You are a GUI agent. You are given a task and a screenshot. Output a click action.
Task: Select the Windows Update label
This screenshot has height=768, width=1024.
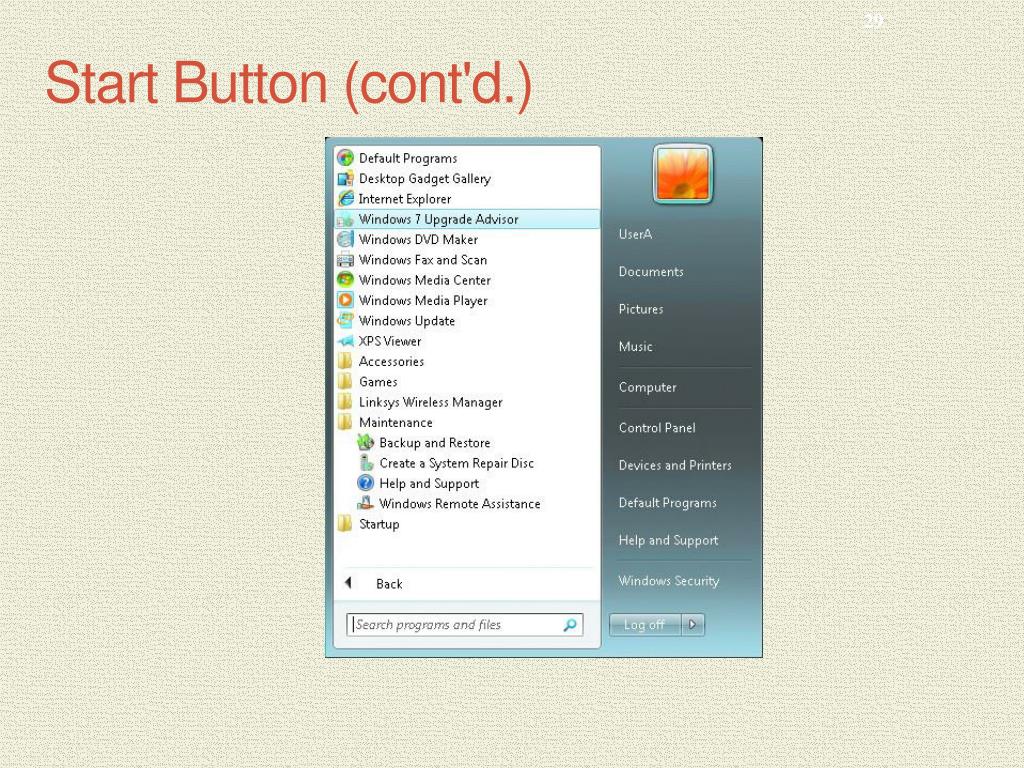pyautogui.click(x=407, y=321)
